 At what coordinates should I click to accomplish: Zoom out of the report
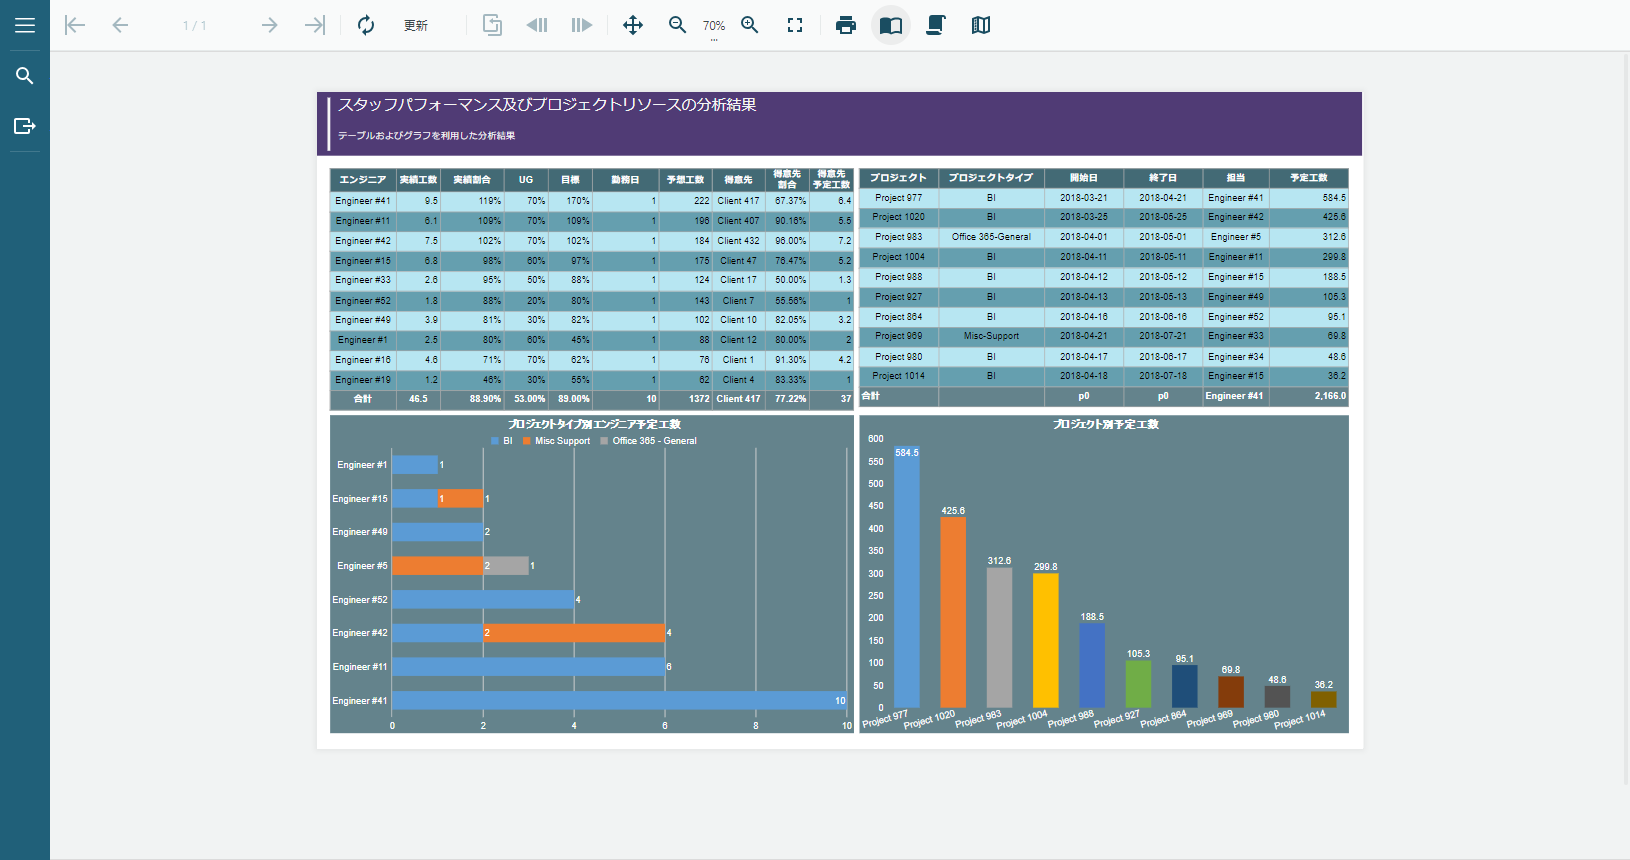678,25
